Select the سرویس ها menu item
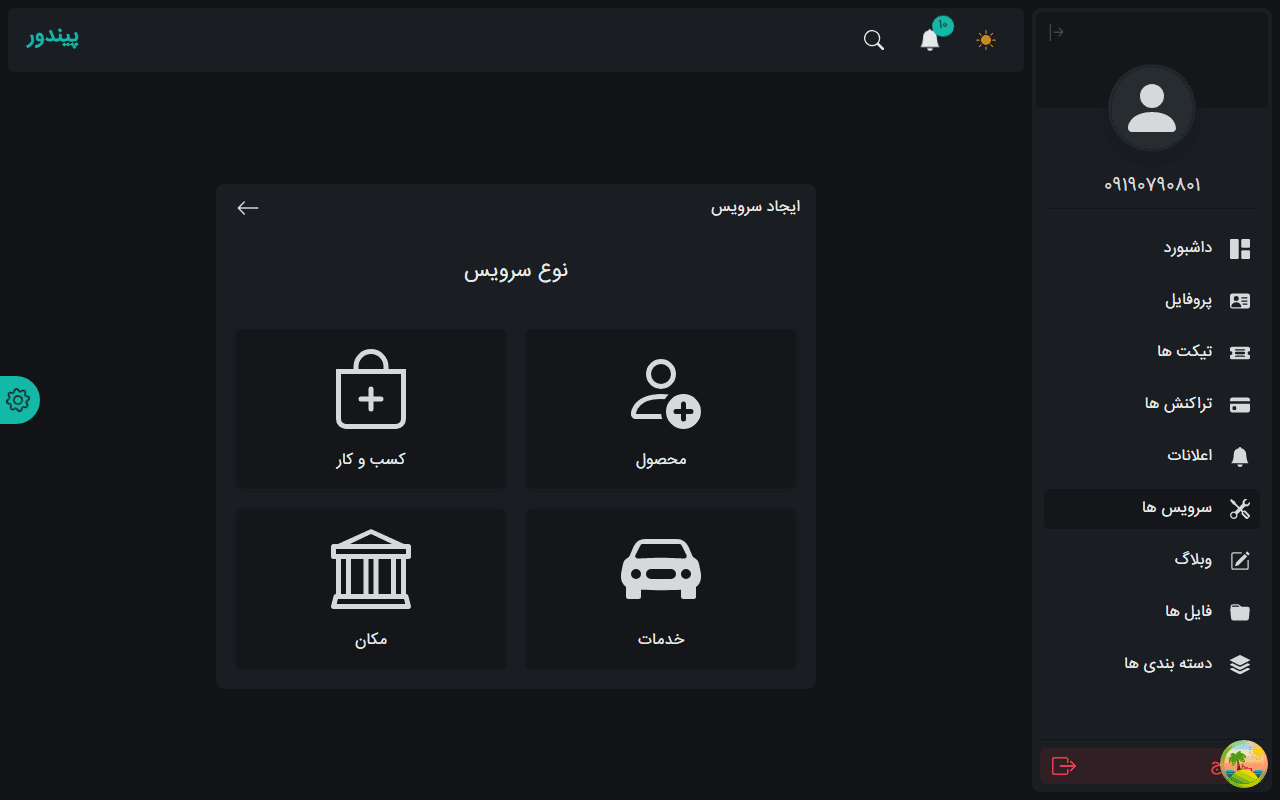The image size is (1280, 800). point(1152,509)
